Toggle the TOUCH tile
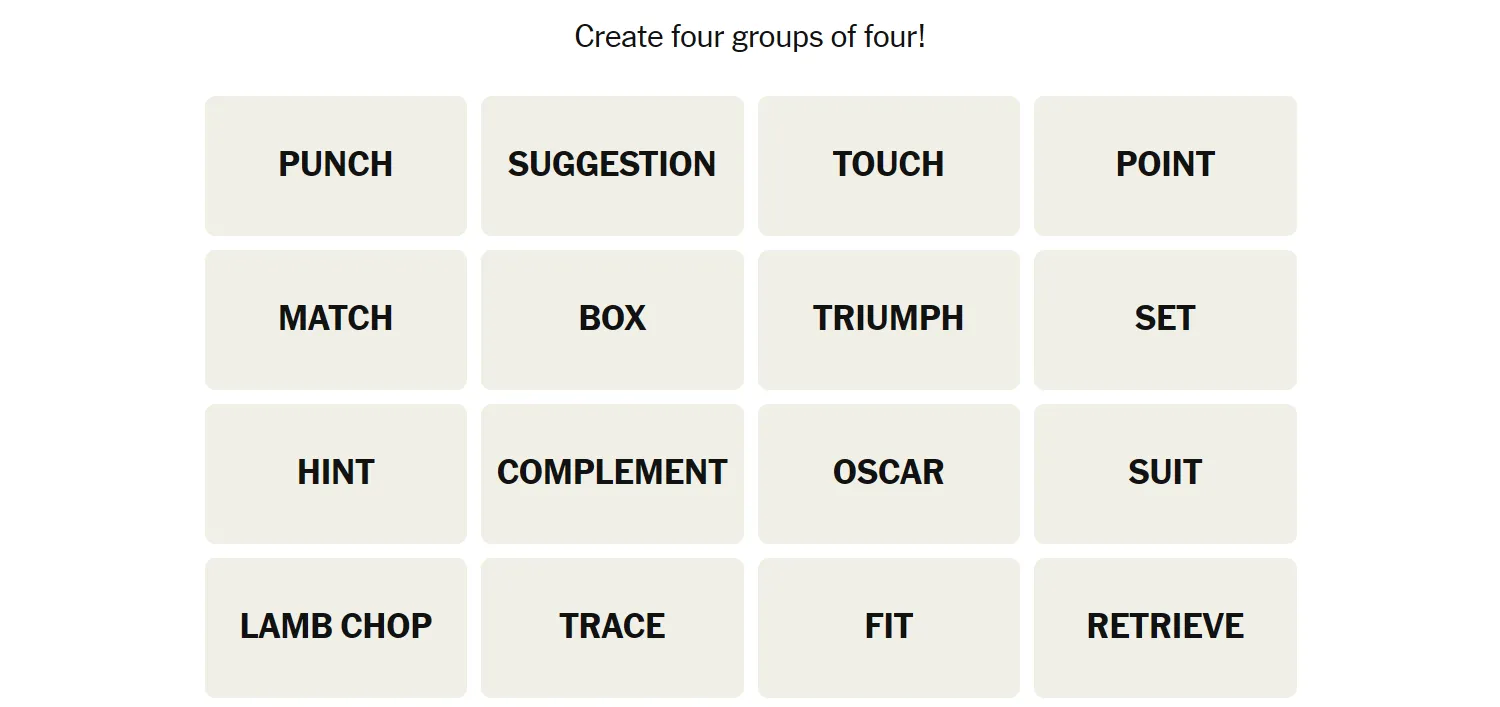The width and height of the screenshot is (1500, 707). [889, 166]
